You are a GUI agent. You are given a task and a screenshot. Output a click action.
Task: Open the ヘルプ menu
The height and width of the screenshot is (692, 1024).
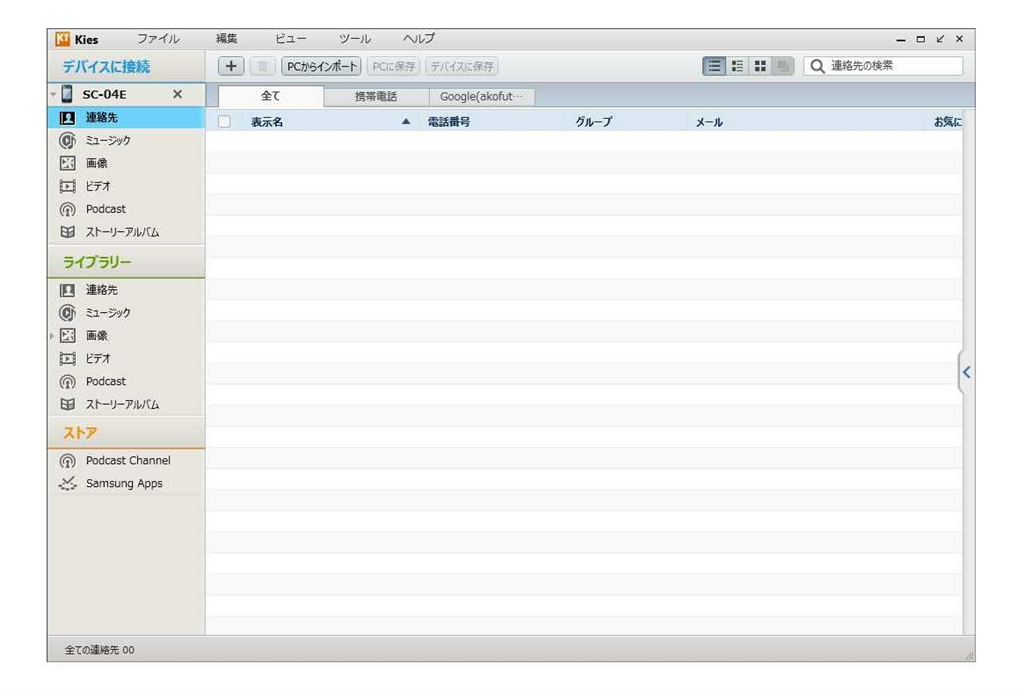[x=419, y=39]
